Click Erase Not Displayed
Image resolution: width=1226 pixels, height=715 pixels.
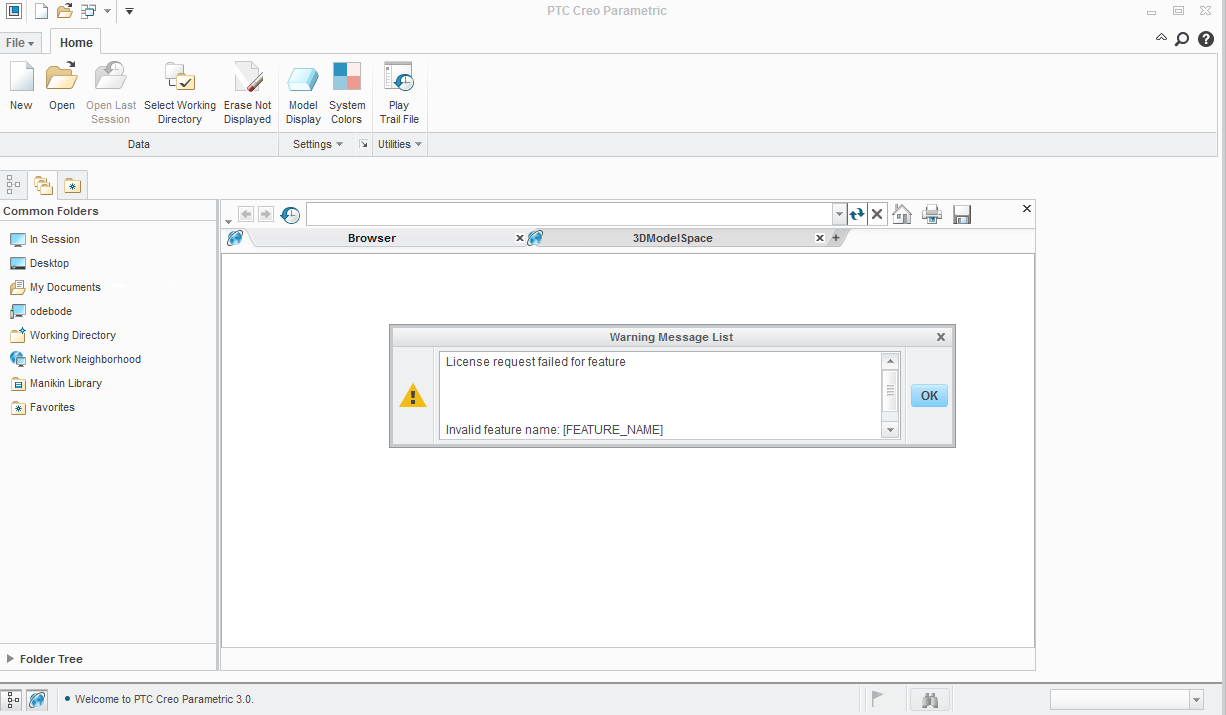247,93
